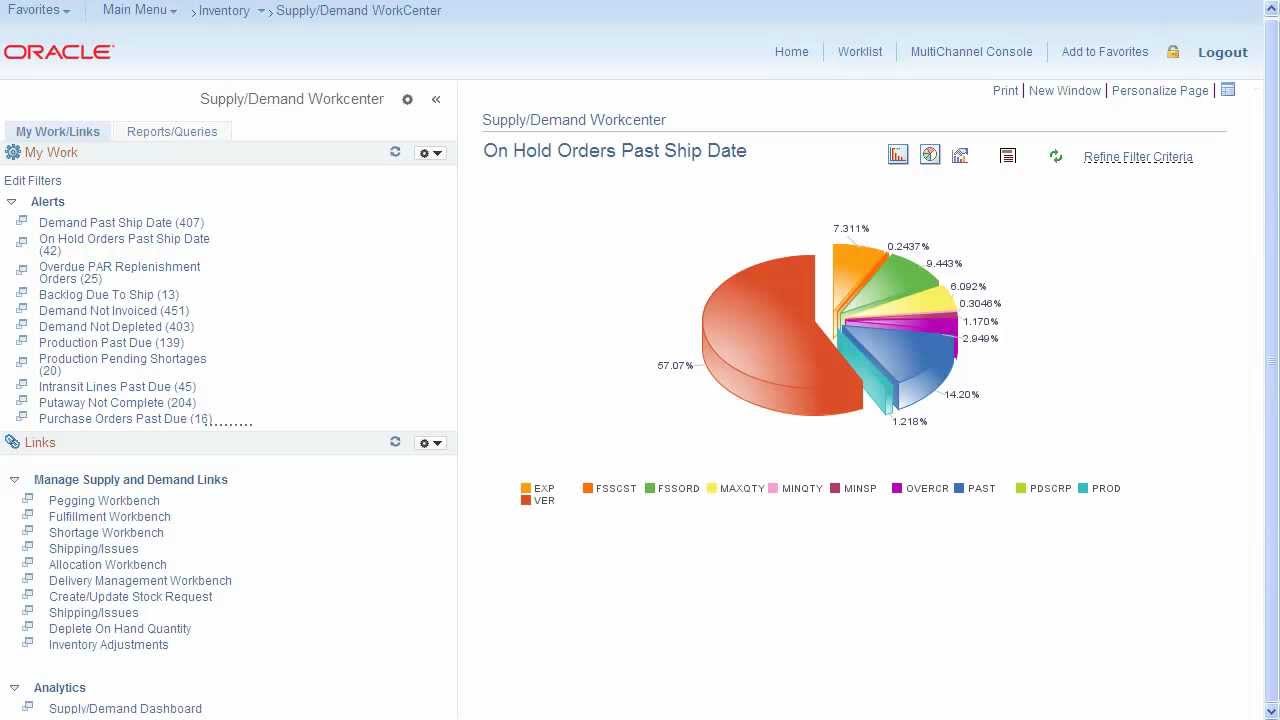Viewport: 1280px width, 720px height.
Task: Open the Links options dropdown
Action: (430, 443)
